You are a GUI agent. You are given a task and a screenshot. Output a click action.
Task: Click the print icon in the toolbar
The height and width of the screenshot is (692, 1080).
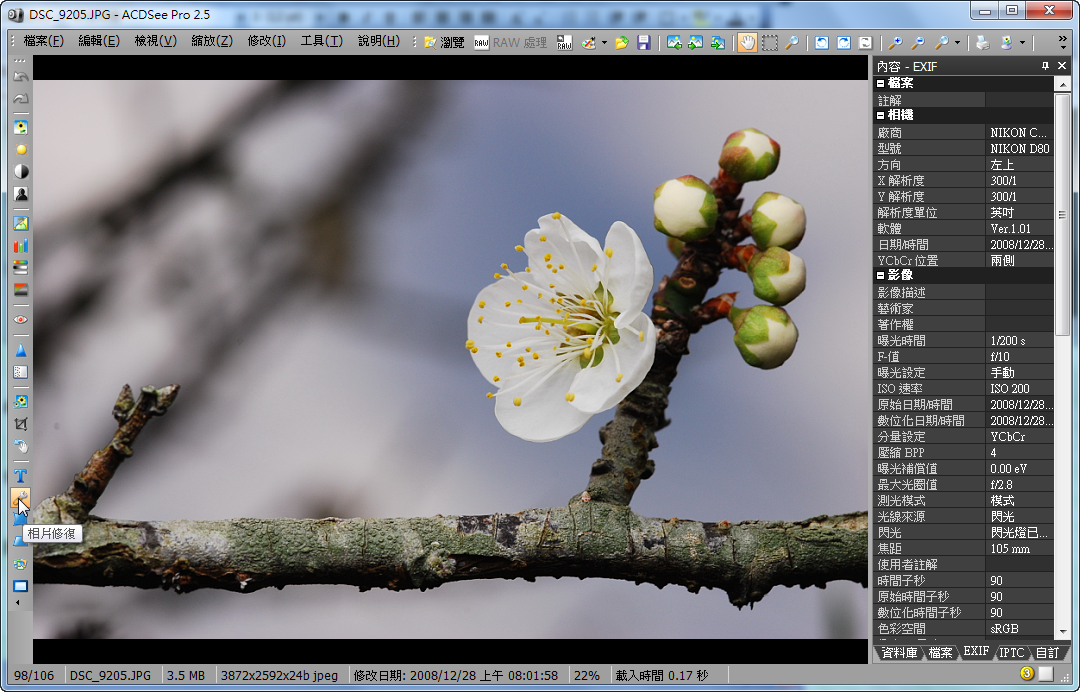point(983,42)
